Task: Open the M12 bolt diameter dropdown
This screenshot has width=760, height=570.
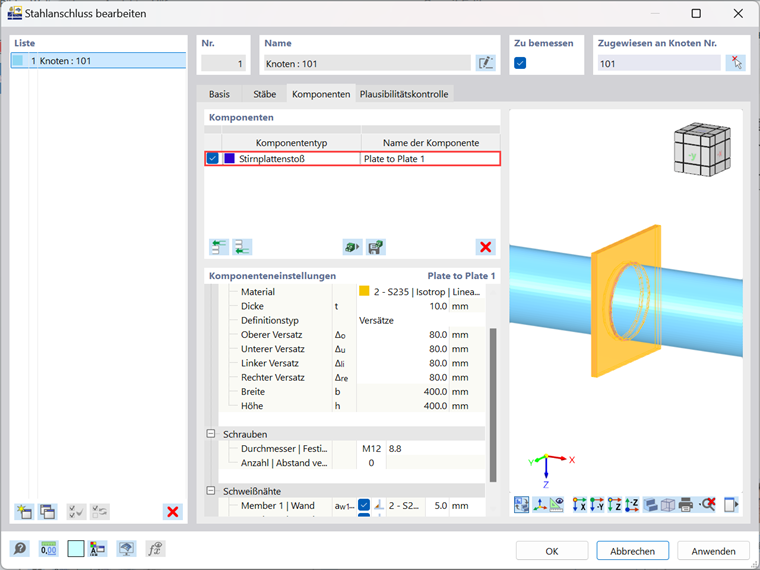Action: 371,448
